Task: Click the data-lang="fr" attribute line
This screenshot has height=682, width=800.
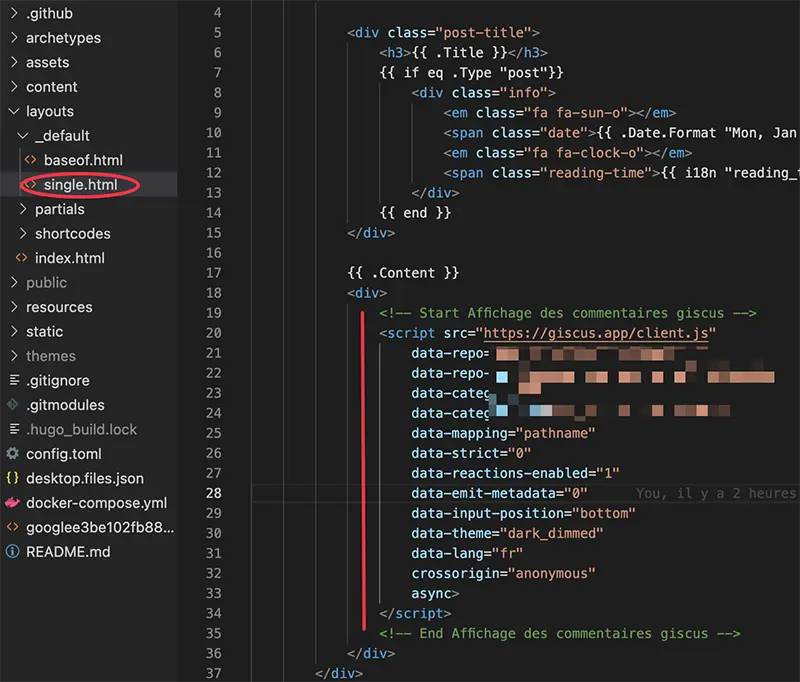Action: click(467, 553)
